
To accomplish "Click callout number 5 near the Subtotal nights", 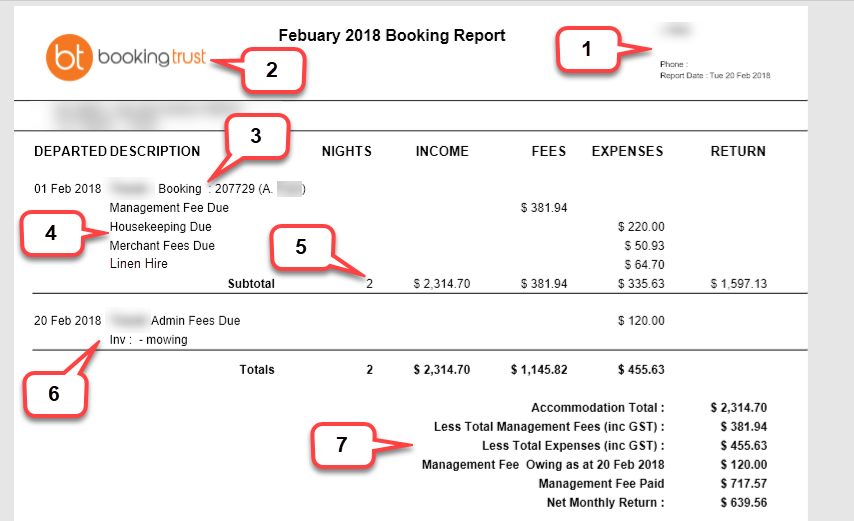I will tap(300, 245).
